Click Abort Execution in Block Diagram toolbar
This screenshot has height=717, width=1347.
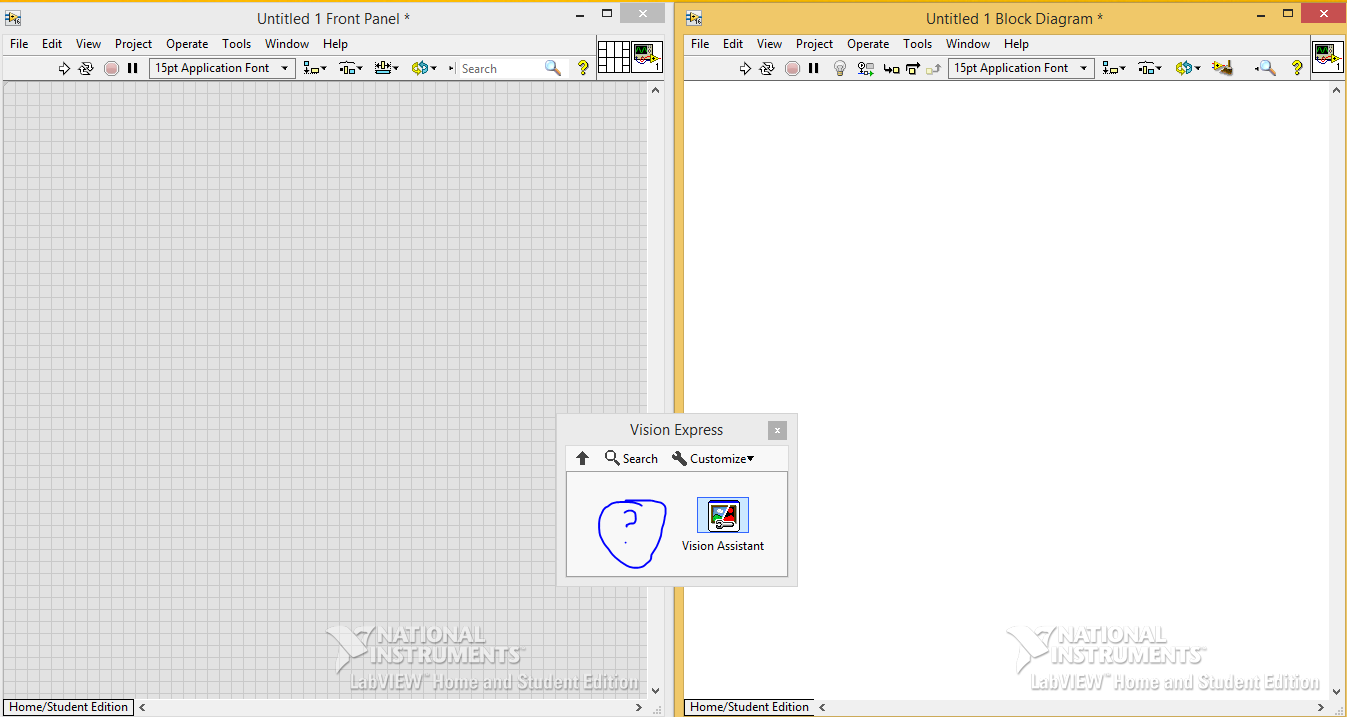[x=792, y=68]
